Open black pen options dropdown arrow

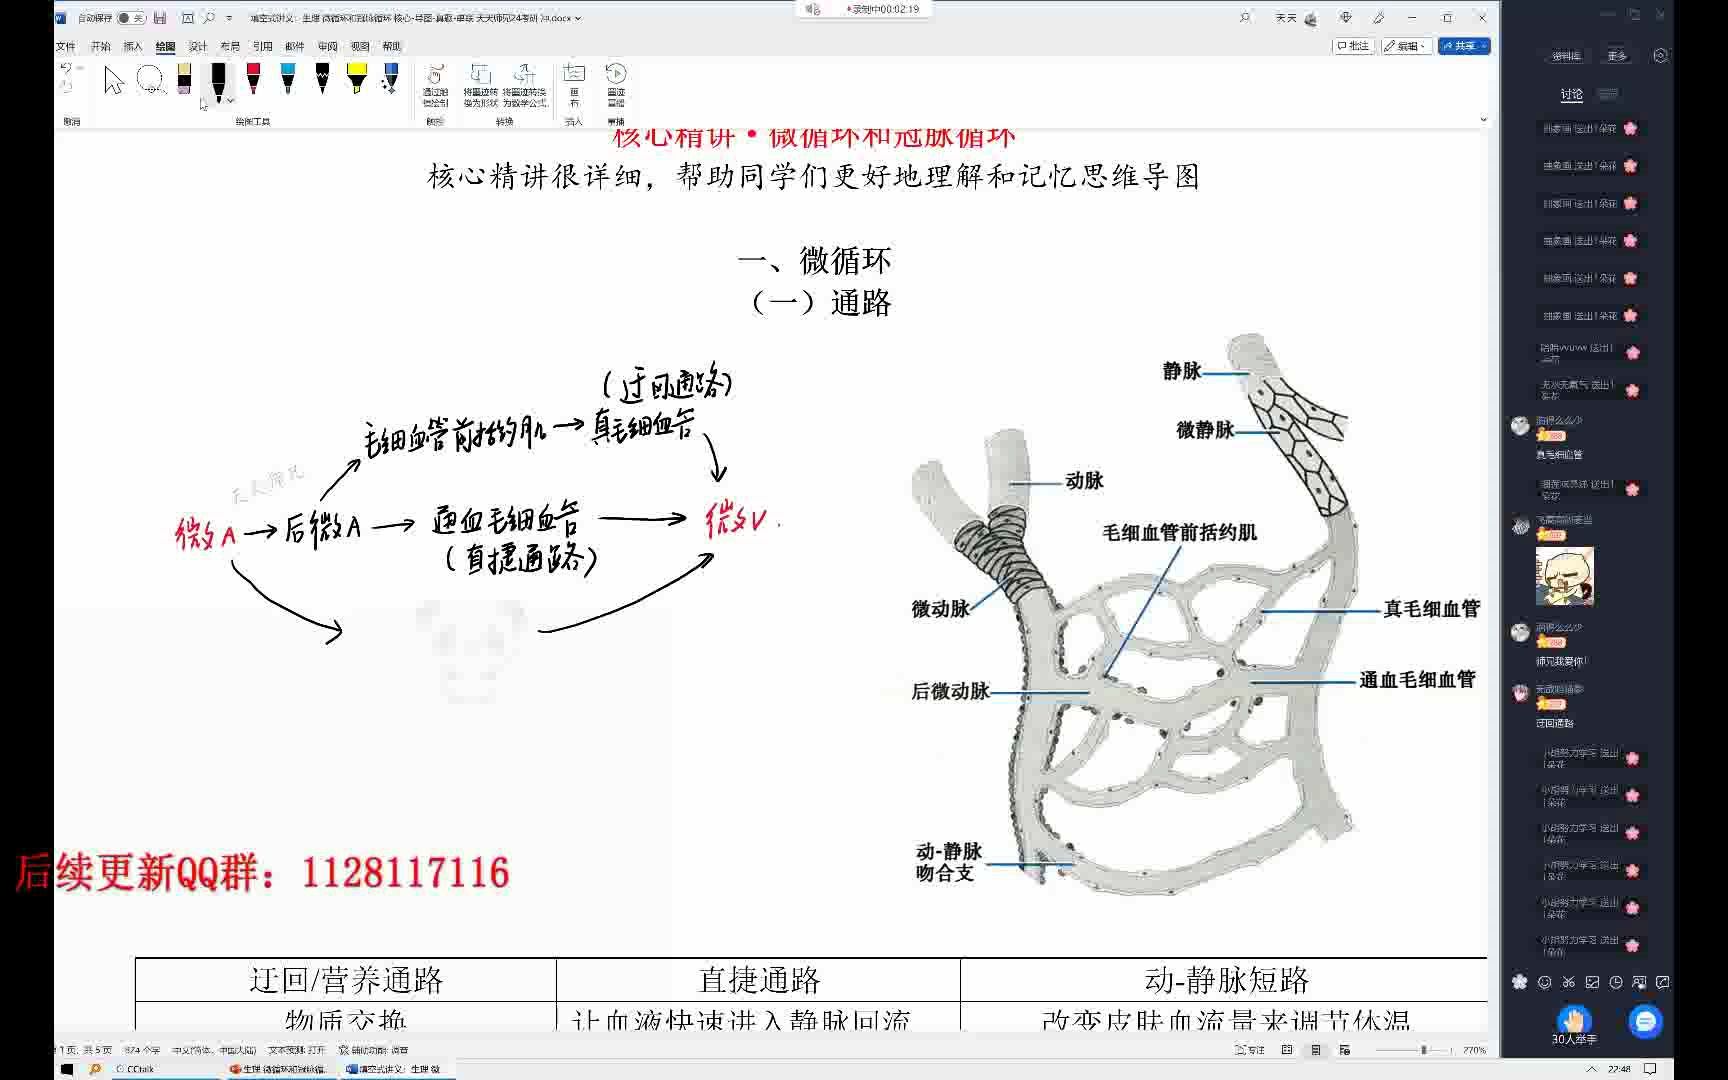pos(231,101)
